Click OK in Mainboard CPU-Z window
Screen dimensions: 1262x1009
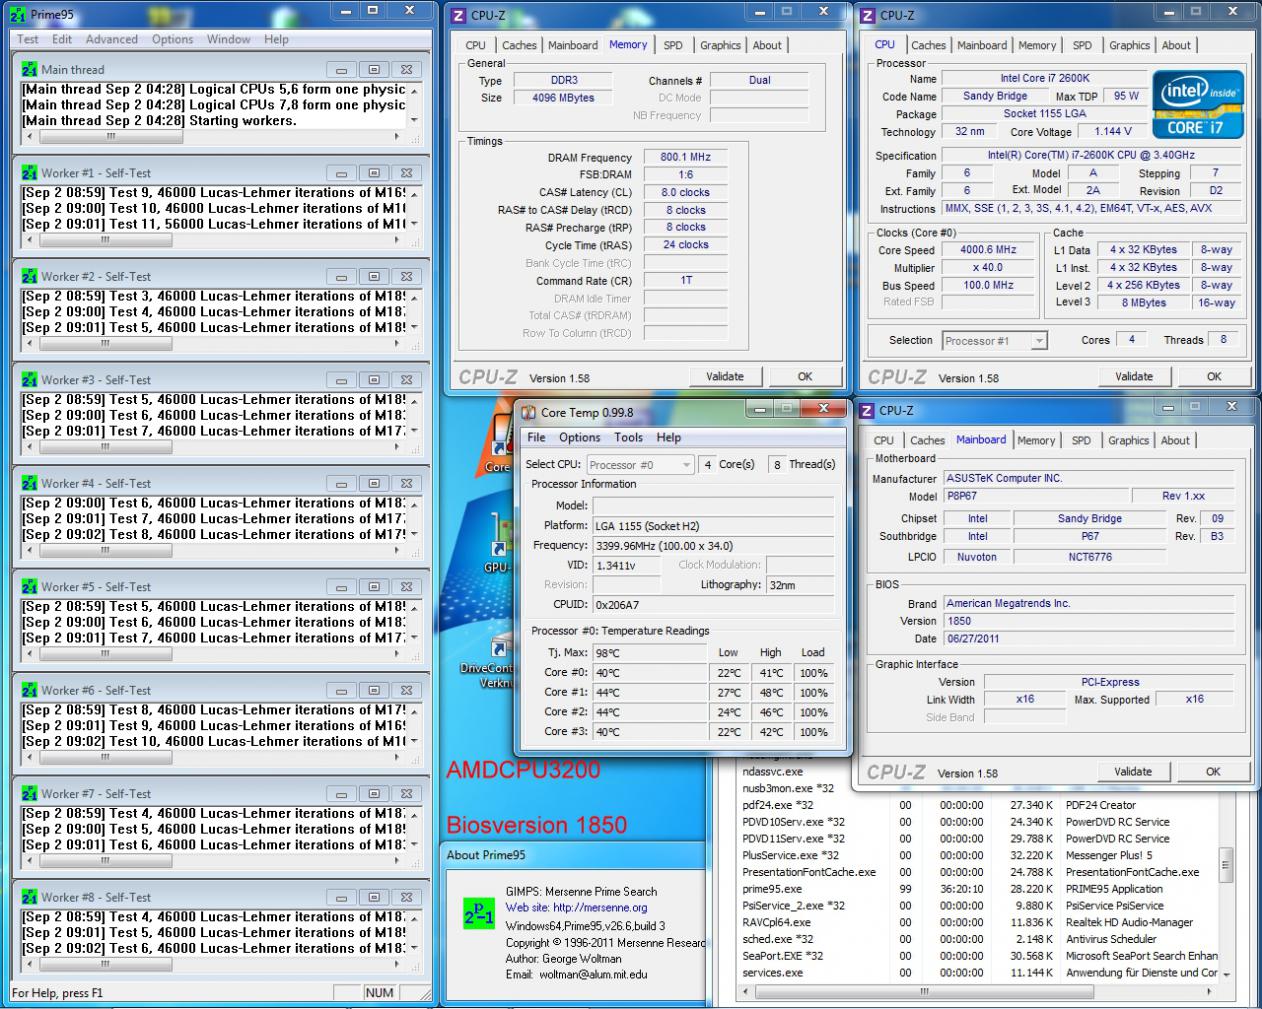tap(1213, 772)
